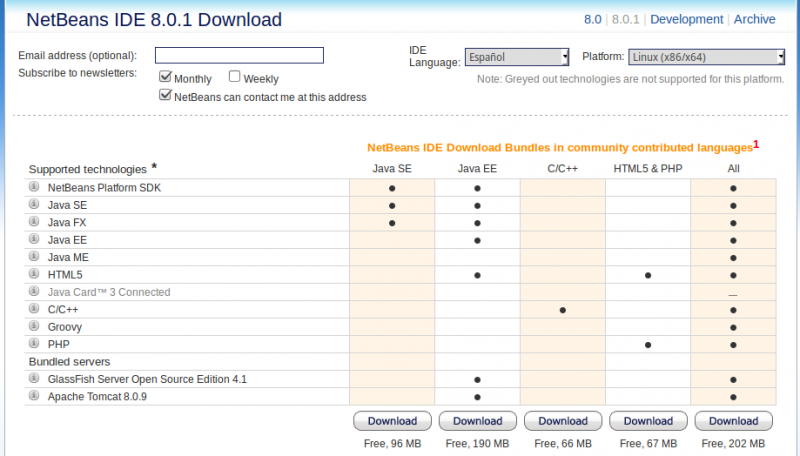Toggle NetBeans can contact me checkbox
This screenshot has height=456, width=800.
(165, 95)
